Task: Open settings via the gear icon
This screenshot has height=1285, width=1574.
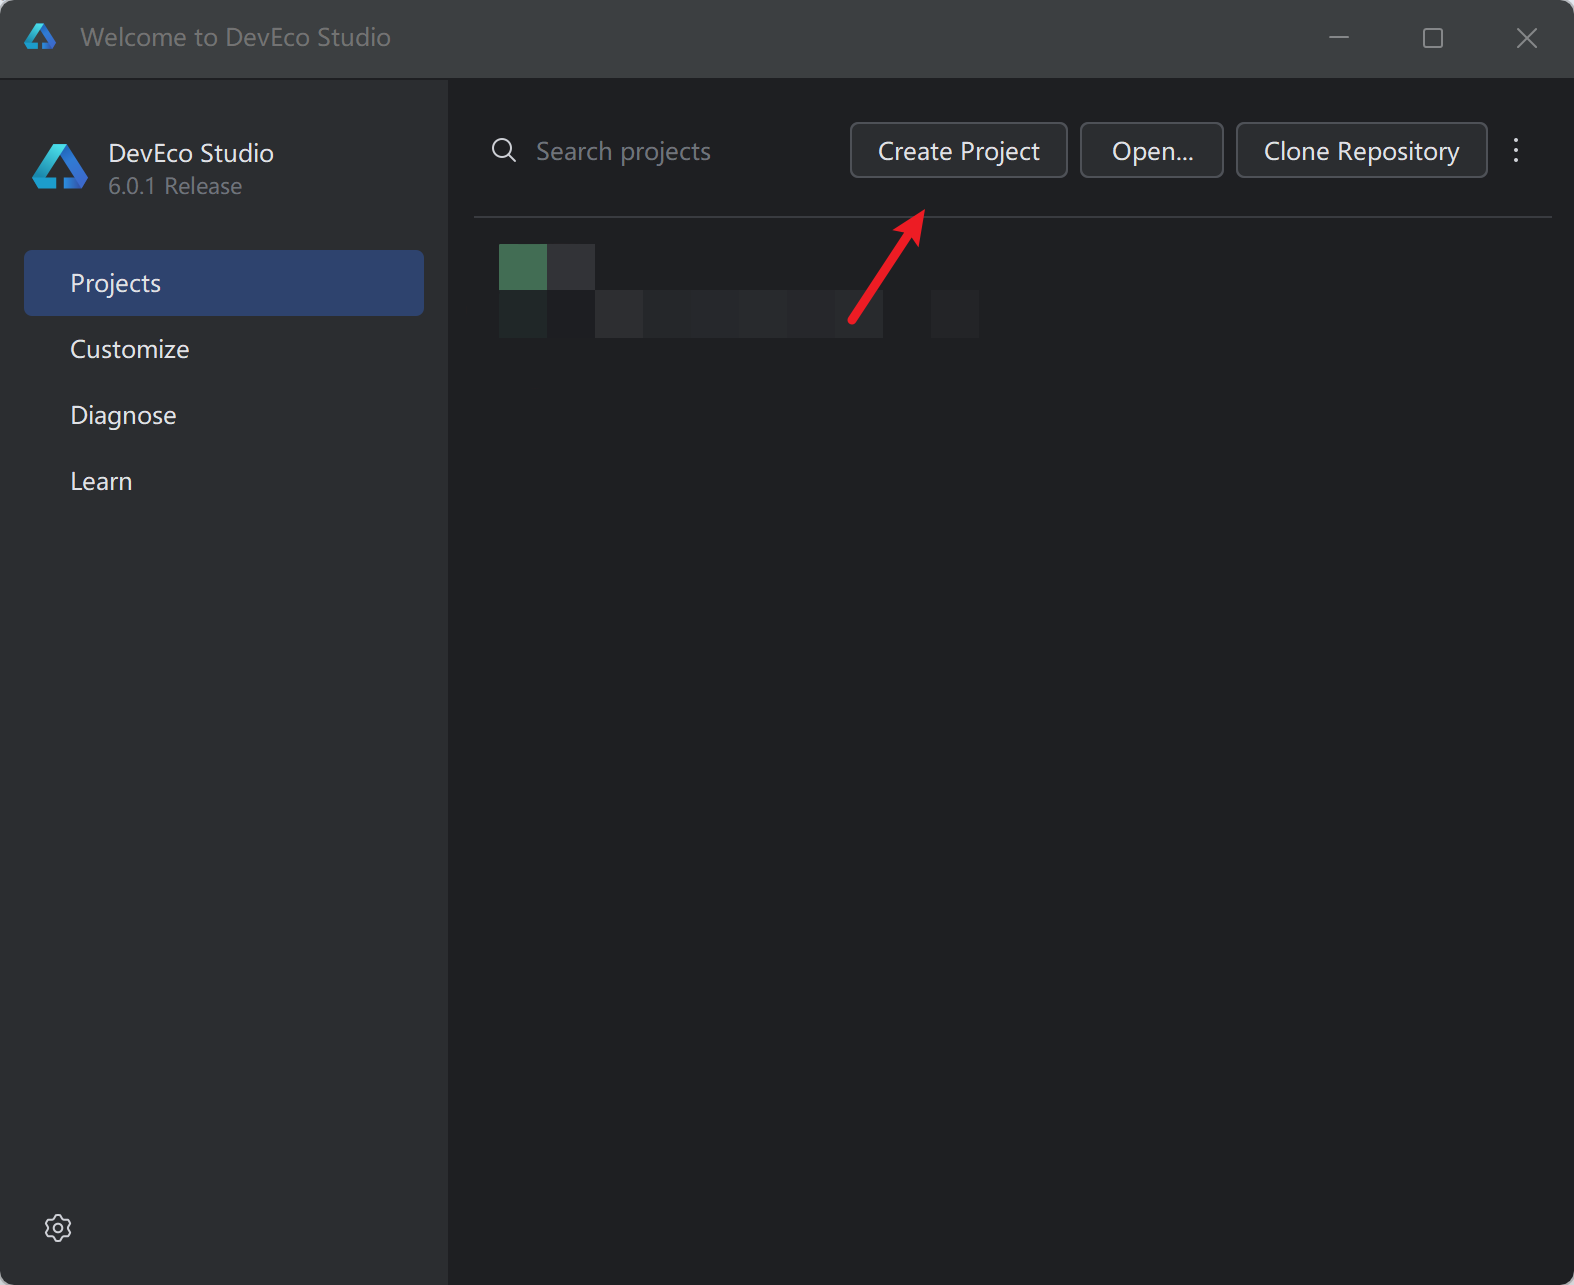Action: pyautogui.click(x=58, y=1228)
